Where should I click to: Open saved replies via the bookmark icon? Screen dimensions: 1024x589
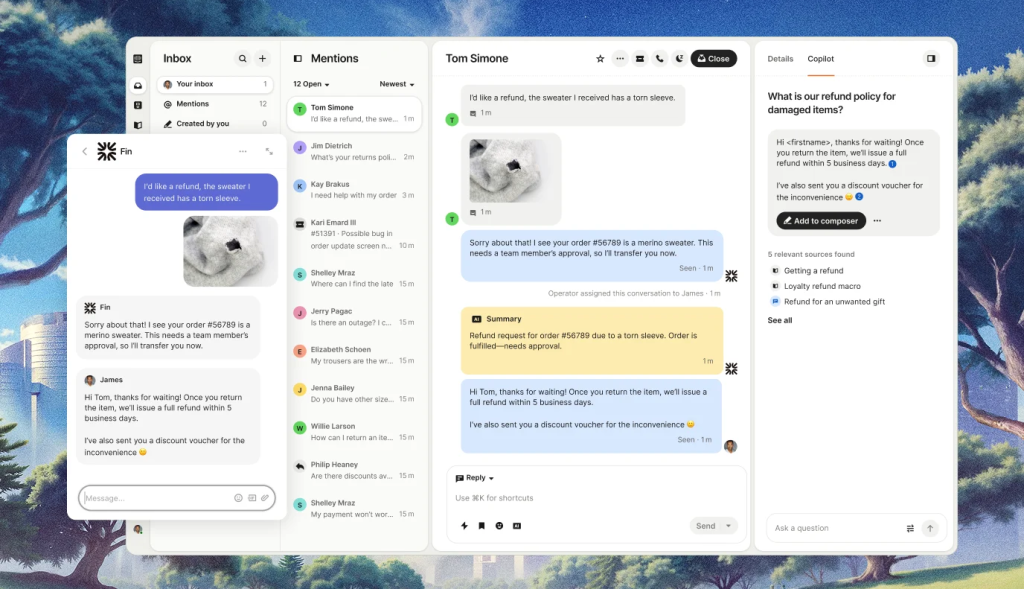point(481,525)
